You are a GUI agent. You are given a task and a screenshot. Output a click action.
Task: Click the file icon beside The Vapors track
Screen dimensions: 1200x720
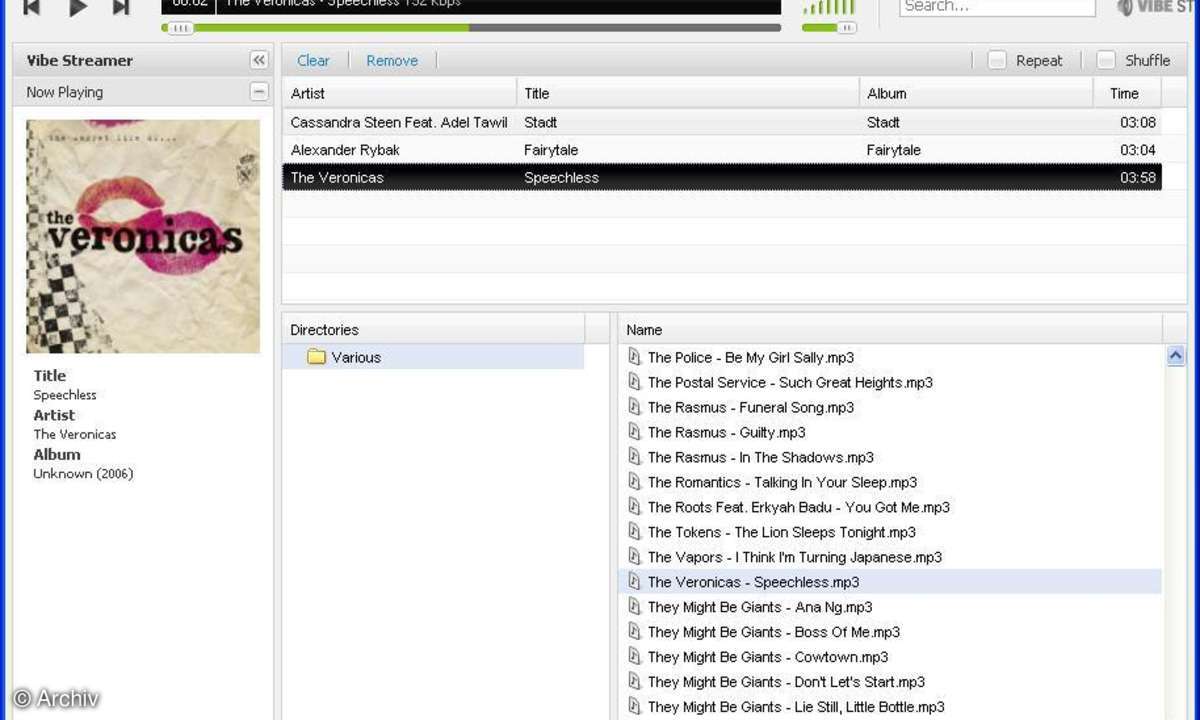633,557
